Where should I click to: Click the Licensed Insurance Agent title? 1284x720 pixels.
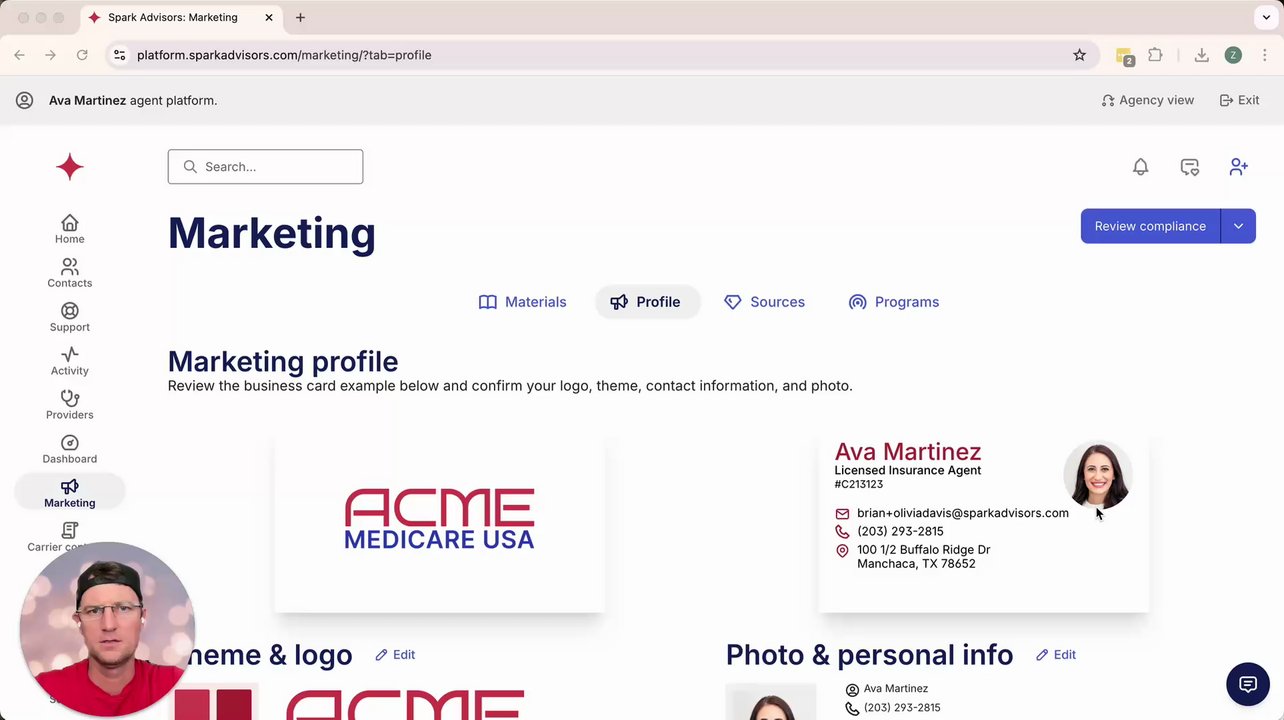(907, 470)
